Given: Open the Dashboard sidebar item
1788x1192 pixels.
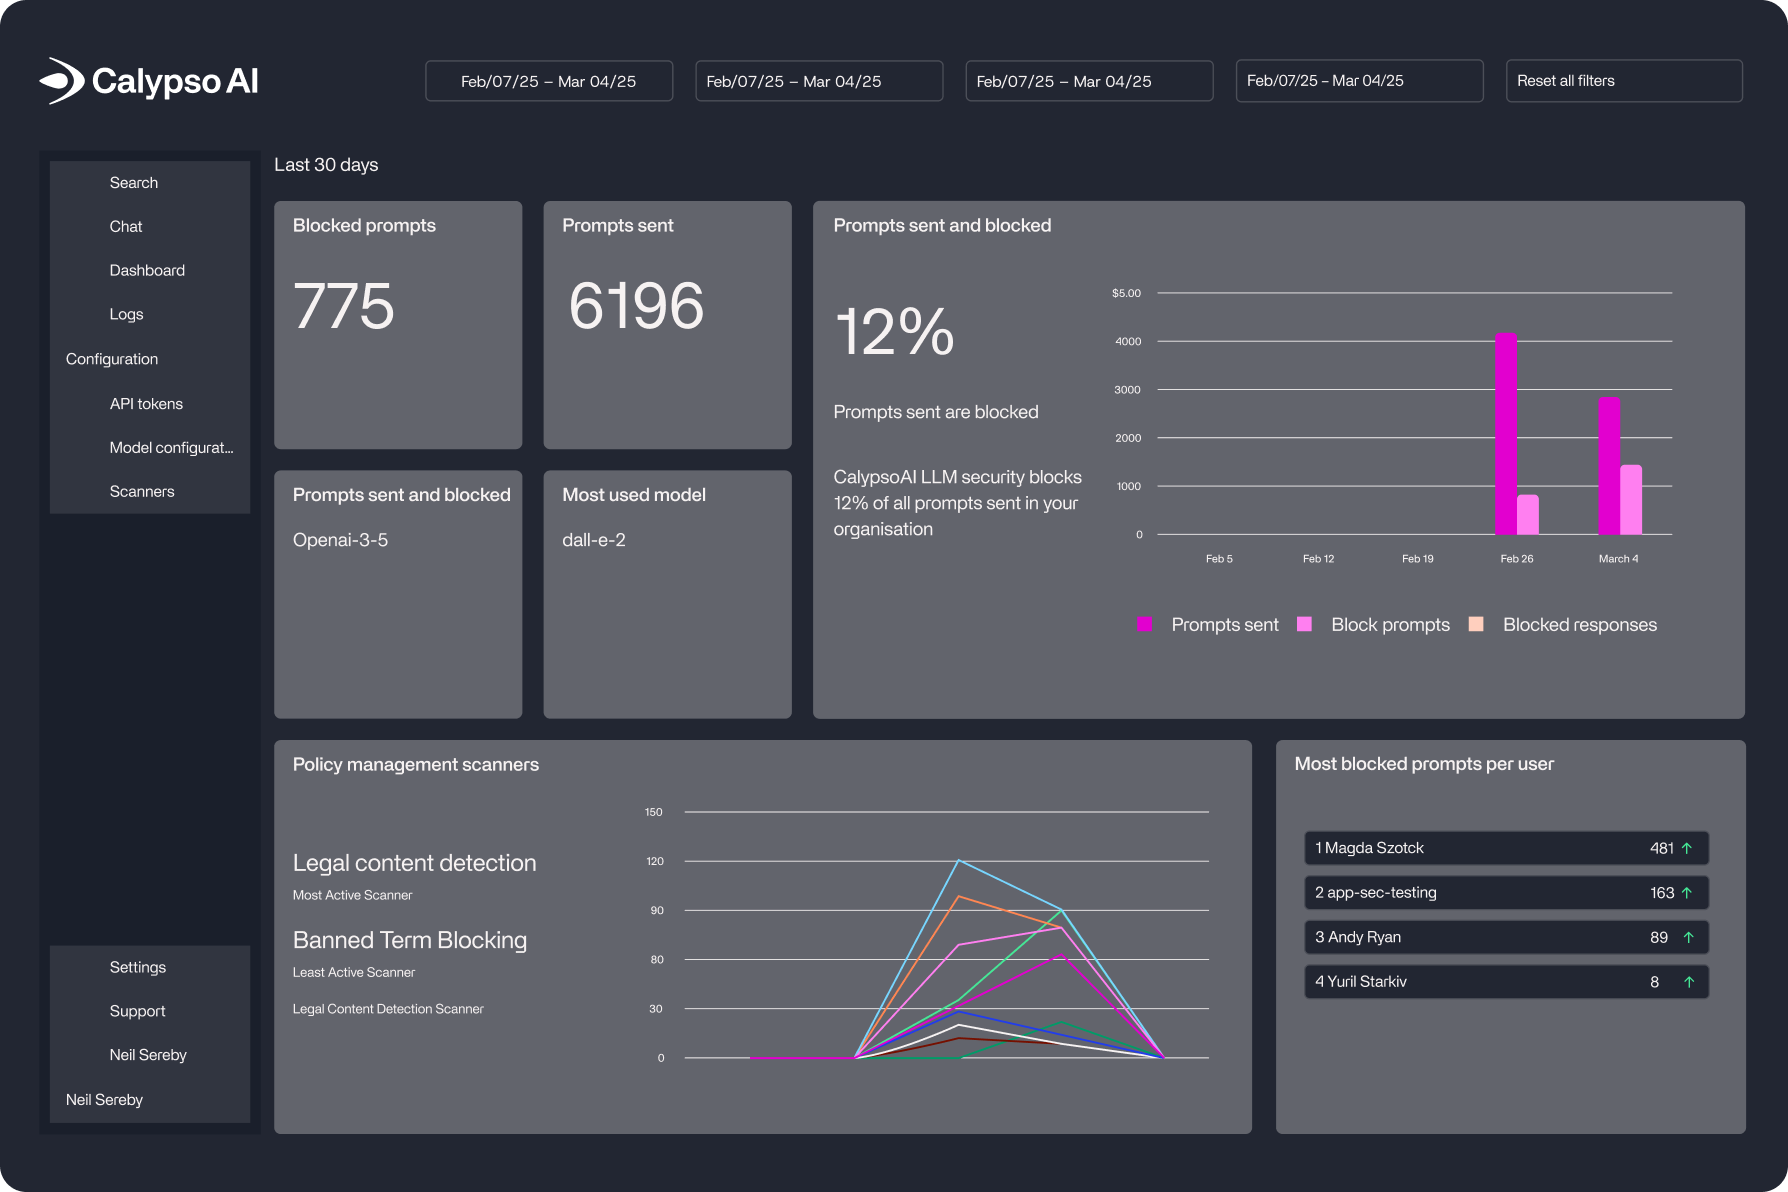Looking at the screenshot, I should click(x=147, y=270).
